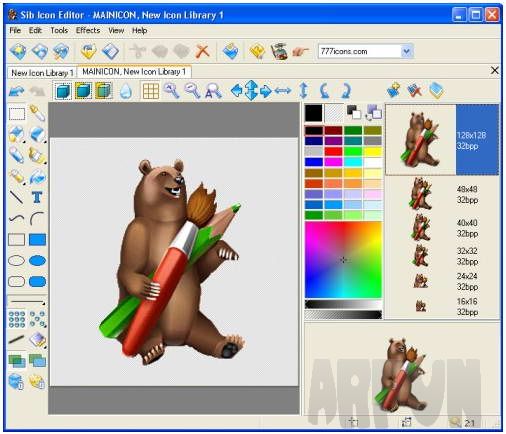Click the pointing hand icon in main toolbar
This screenshot has height=434, width=506.
point(300,52)
